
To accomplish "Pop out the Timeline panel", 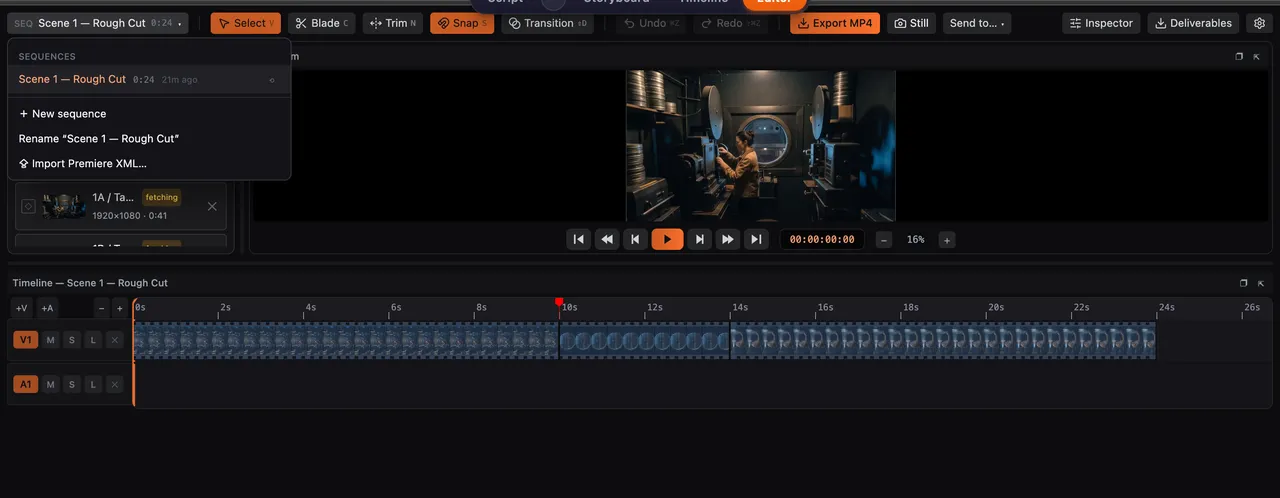I will pos(1244,283).
